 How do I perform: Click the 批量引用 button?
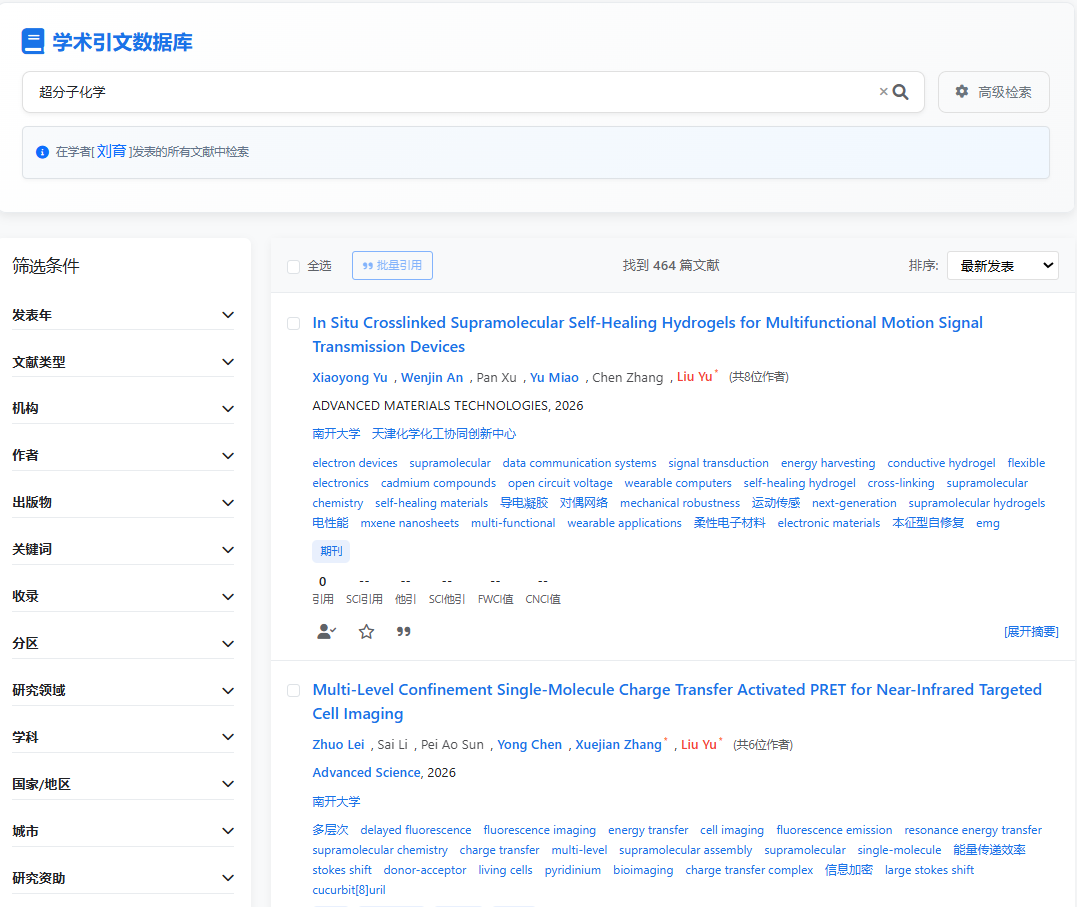(x=392, y=266)
